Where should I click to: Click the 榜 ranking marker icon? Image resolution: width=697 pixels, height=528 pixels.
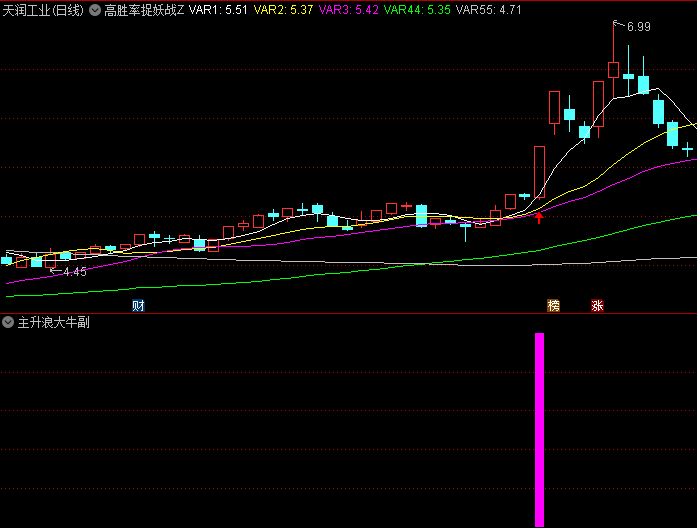[553, 306]
